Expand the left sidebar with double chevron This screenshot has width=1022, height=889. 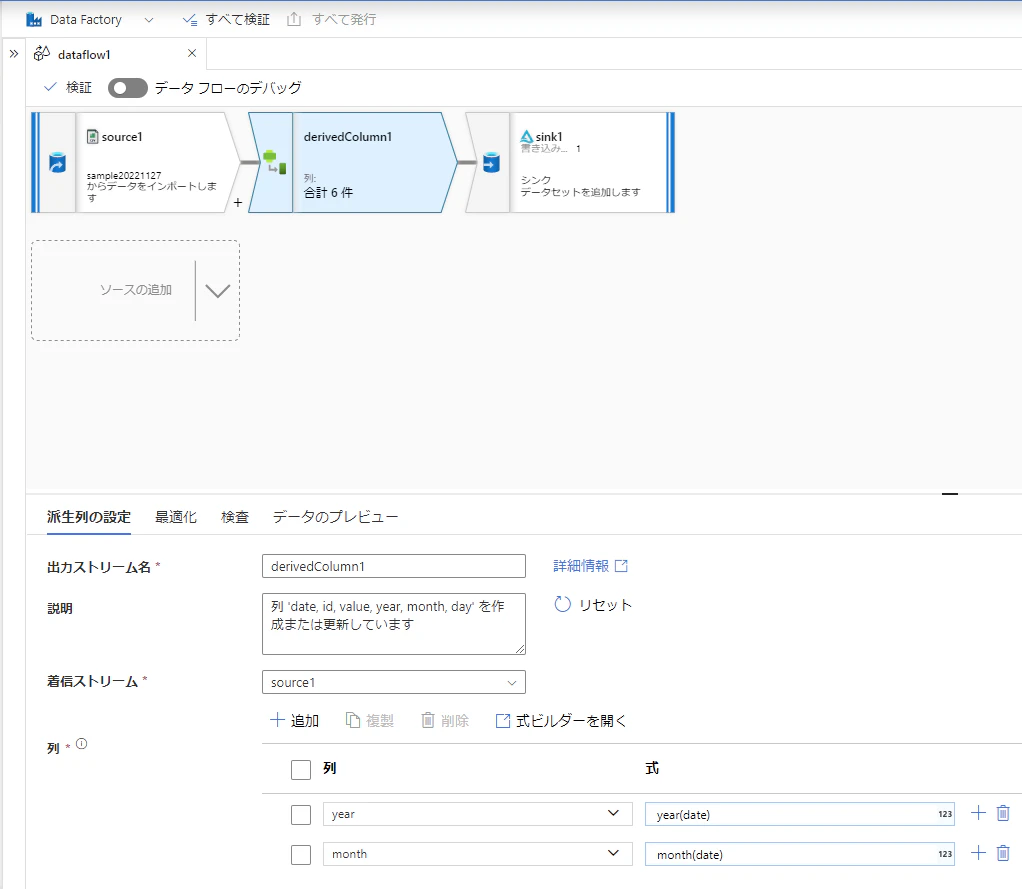pyautogui.click(x=14, y=54)
